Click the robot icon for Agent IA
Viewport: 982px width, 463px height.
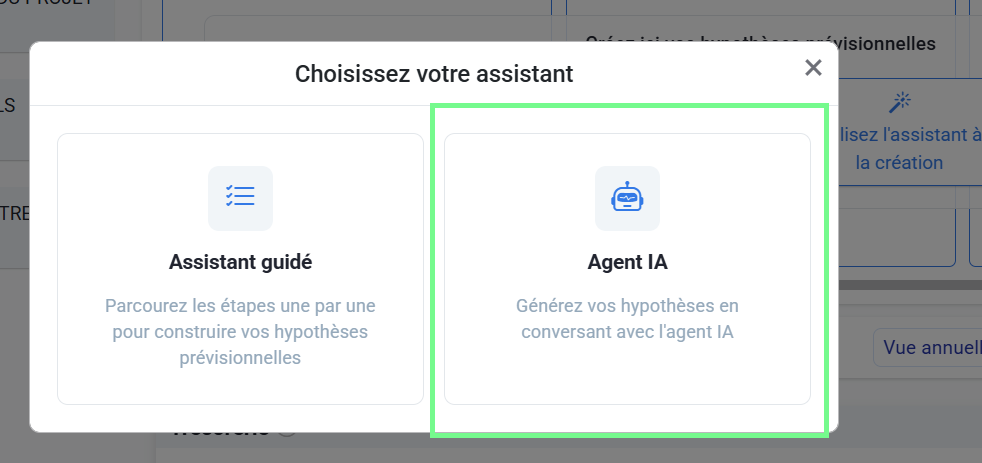coord(627,197)
